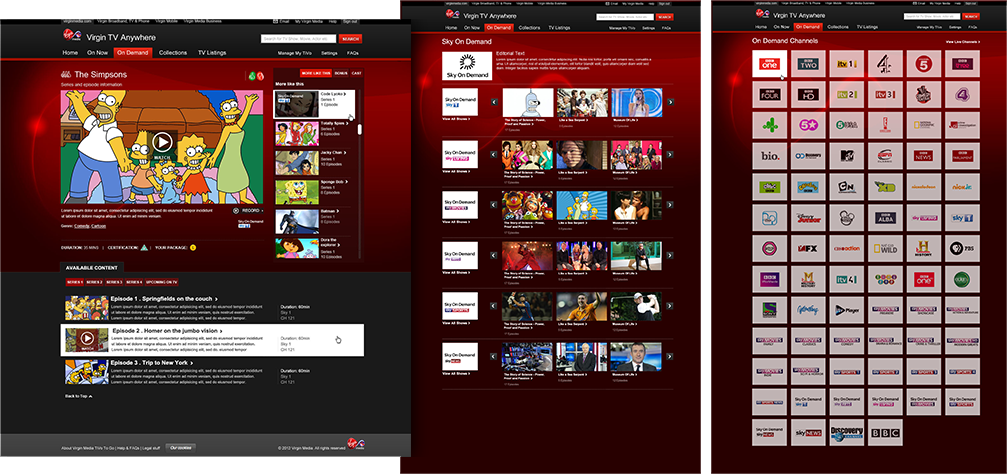Open Collections in the left navigation bar
The height and width of the screenshot is (474, 1007).
(172, 52)
